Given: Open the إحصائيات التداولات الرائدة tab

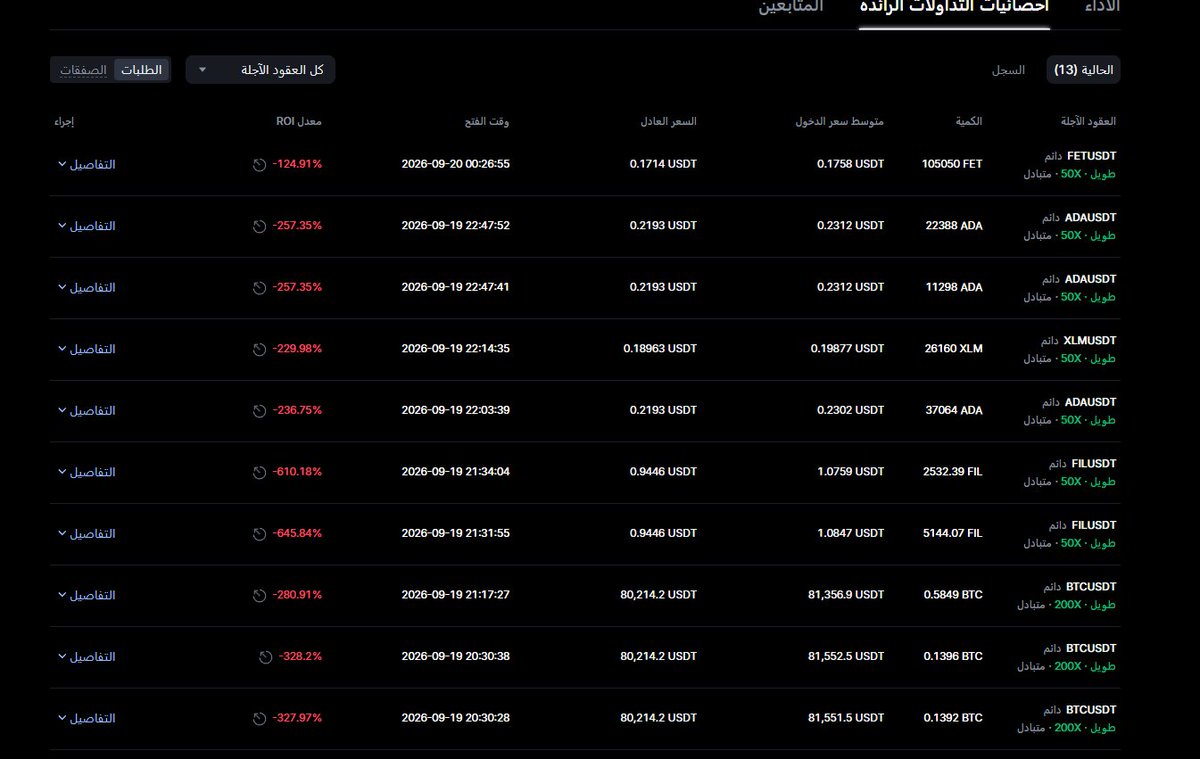Looking at the screenshot, I should coord(954,7).
